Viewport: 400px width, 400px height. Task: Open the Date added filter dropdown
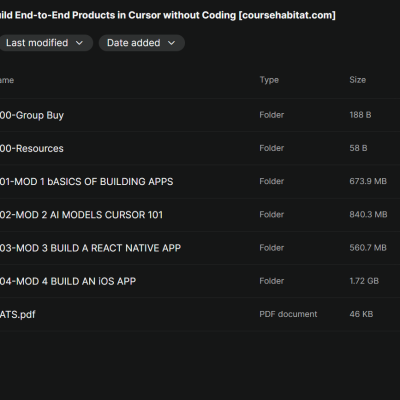[x=142, y=43]
